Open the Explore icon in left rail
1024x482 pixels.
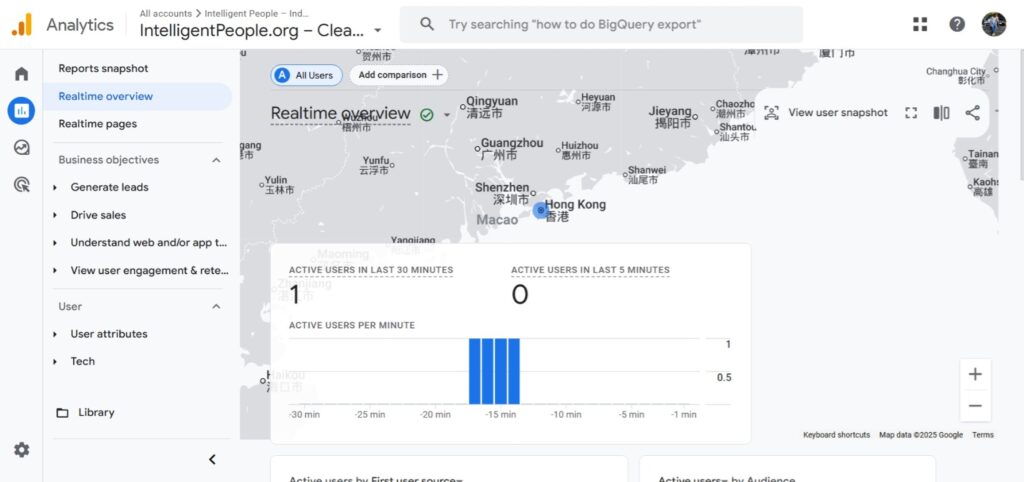pyautogui.click(x=21, y=148)
